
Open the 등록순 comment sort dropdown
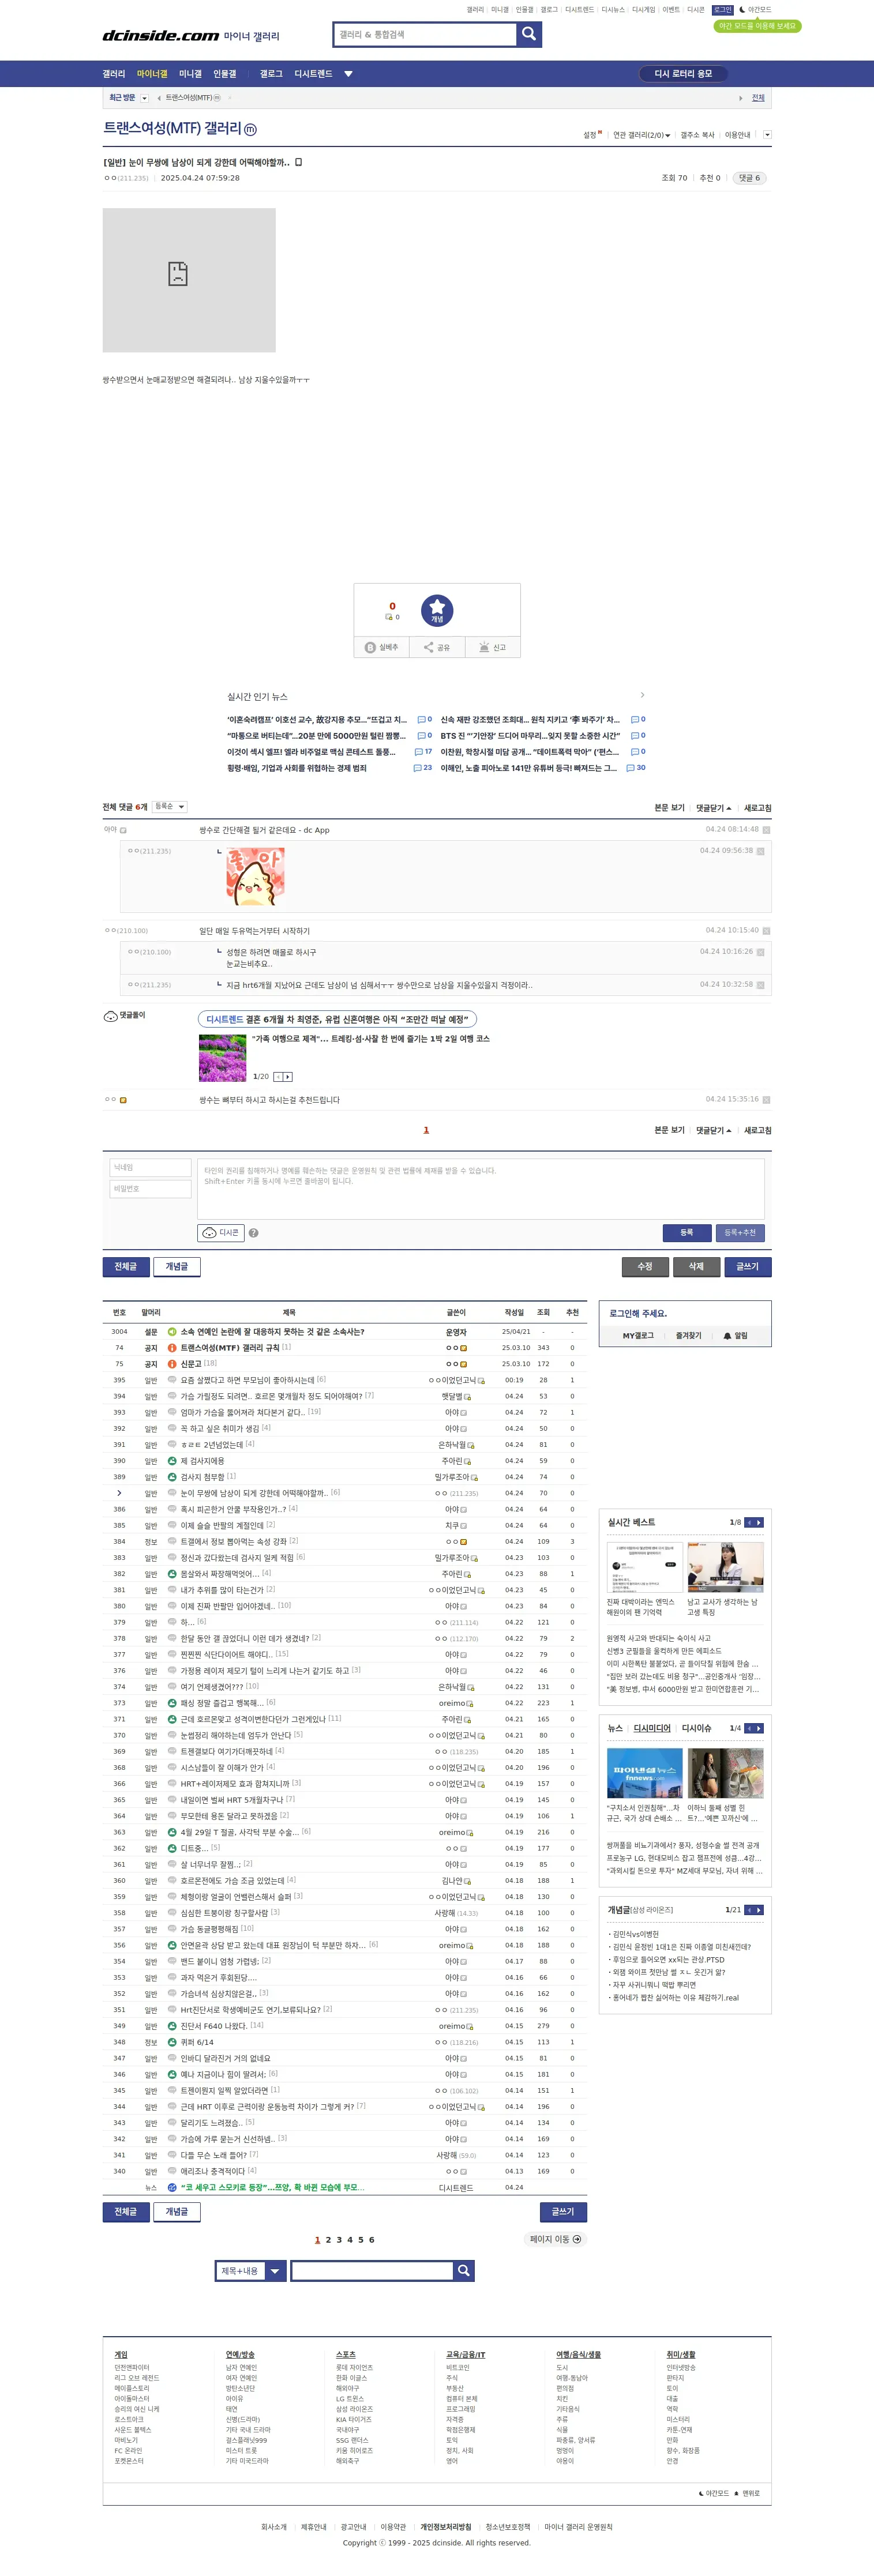pos(170,807)
